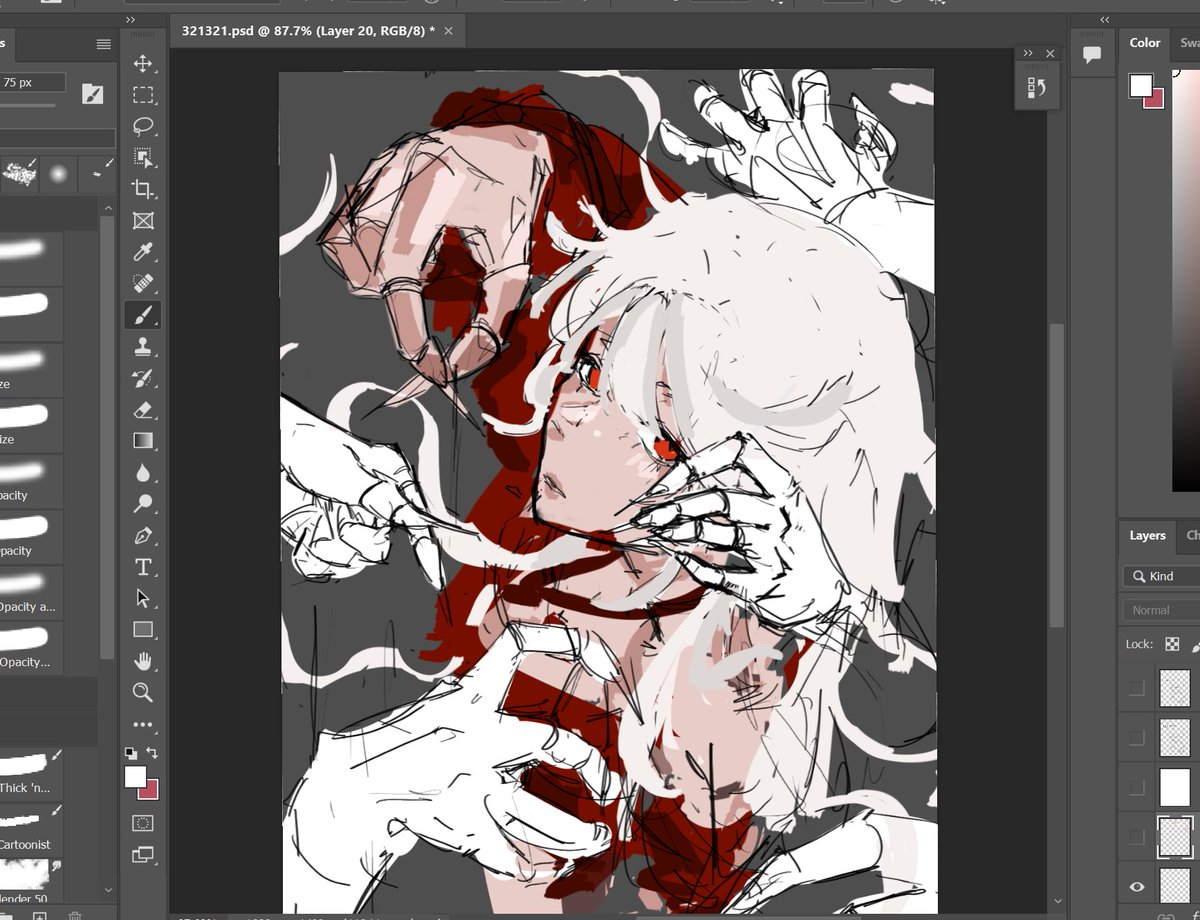Show the currently selected layer
1200x920 pixels.
(1136, 837)
